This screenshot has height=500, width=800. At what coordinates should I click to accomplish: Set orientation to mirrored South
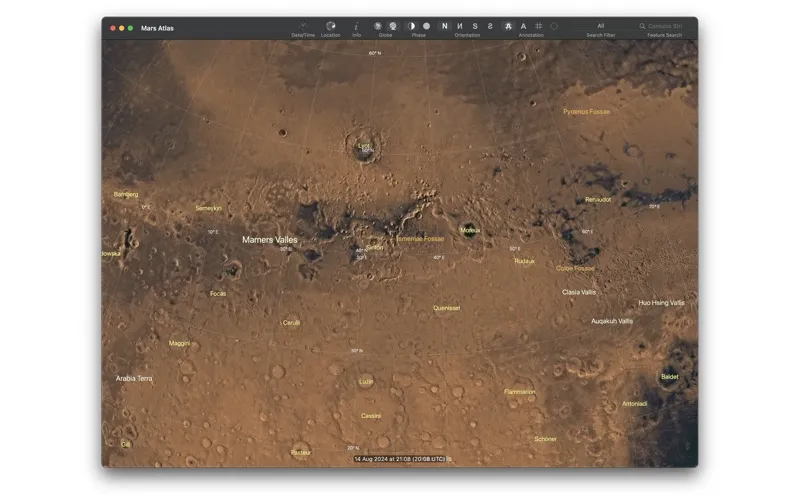(x=490, y=26)
